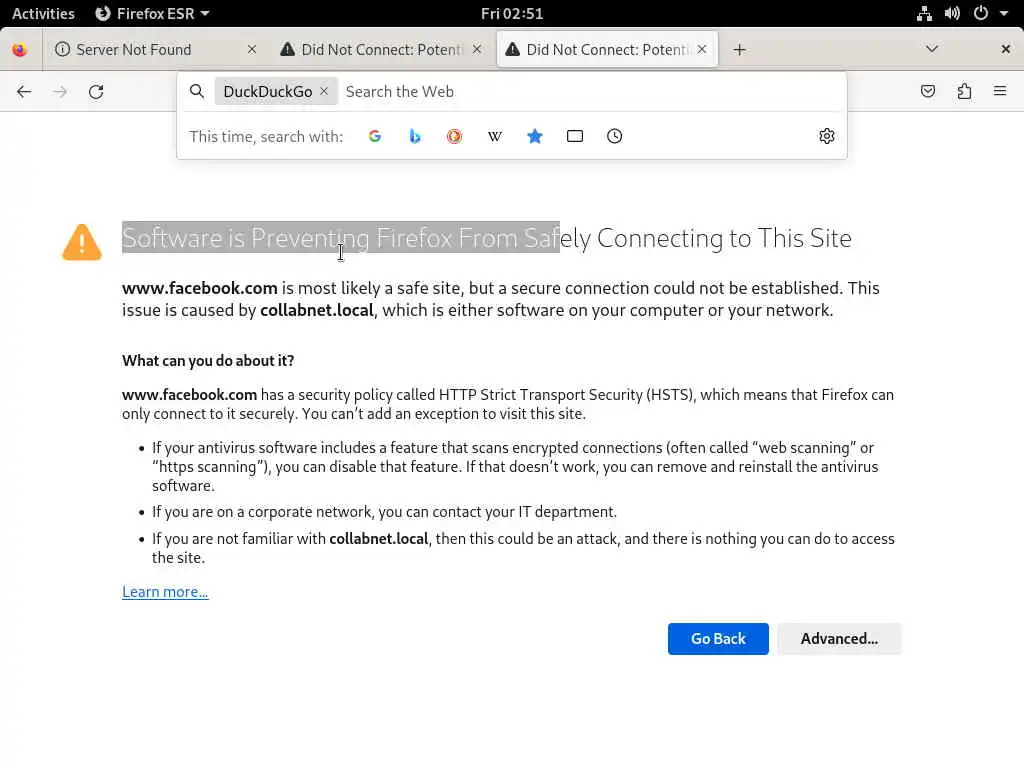Open Firefox hamburger application menu

click(1000, 91)
